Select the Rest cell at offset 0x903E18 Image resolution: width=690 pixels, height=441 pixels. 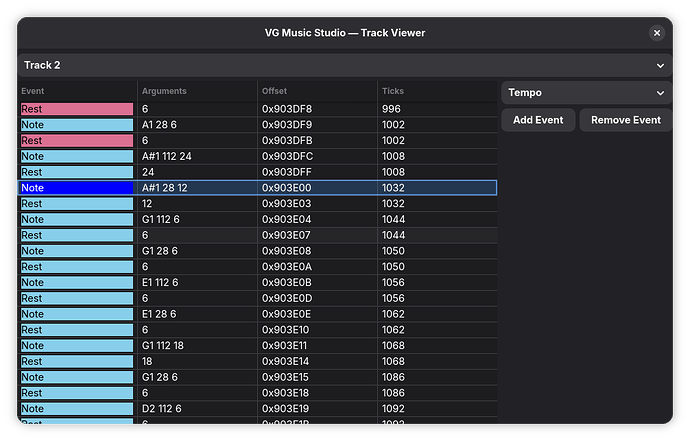click(77, 393)
